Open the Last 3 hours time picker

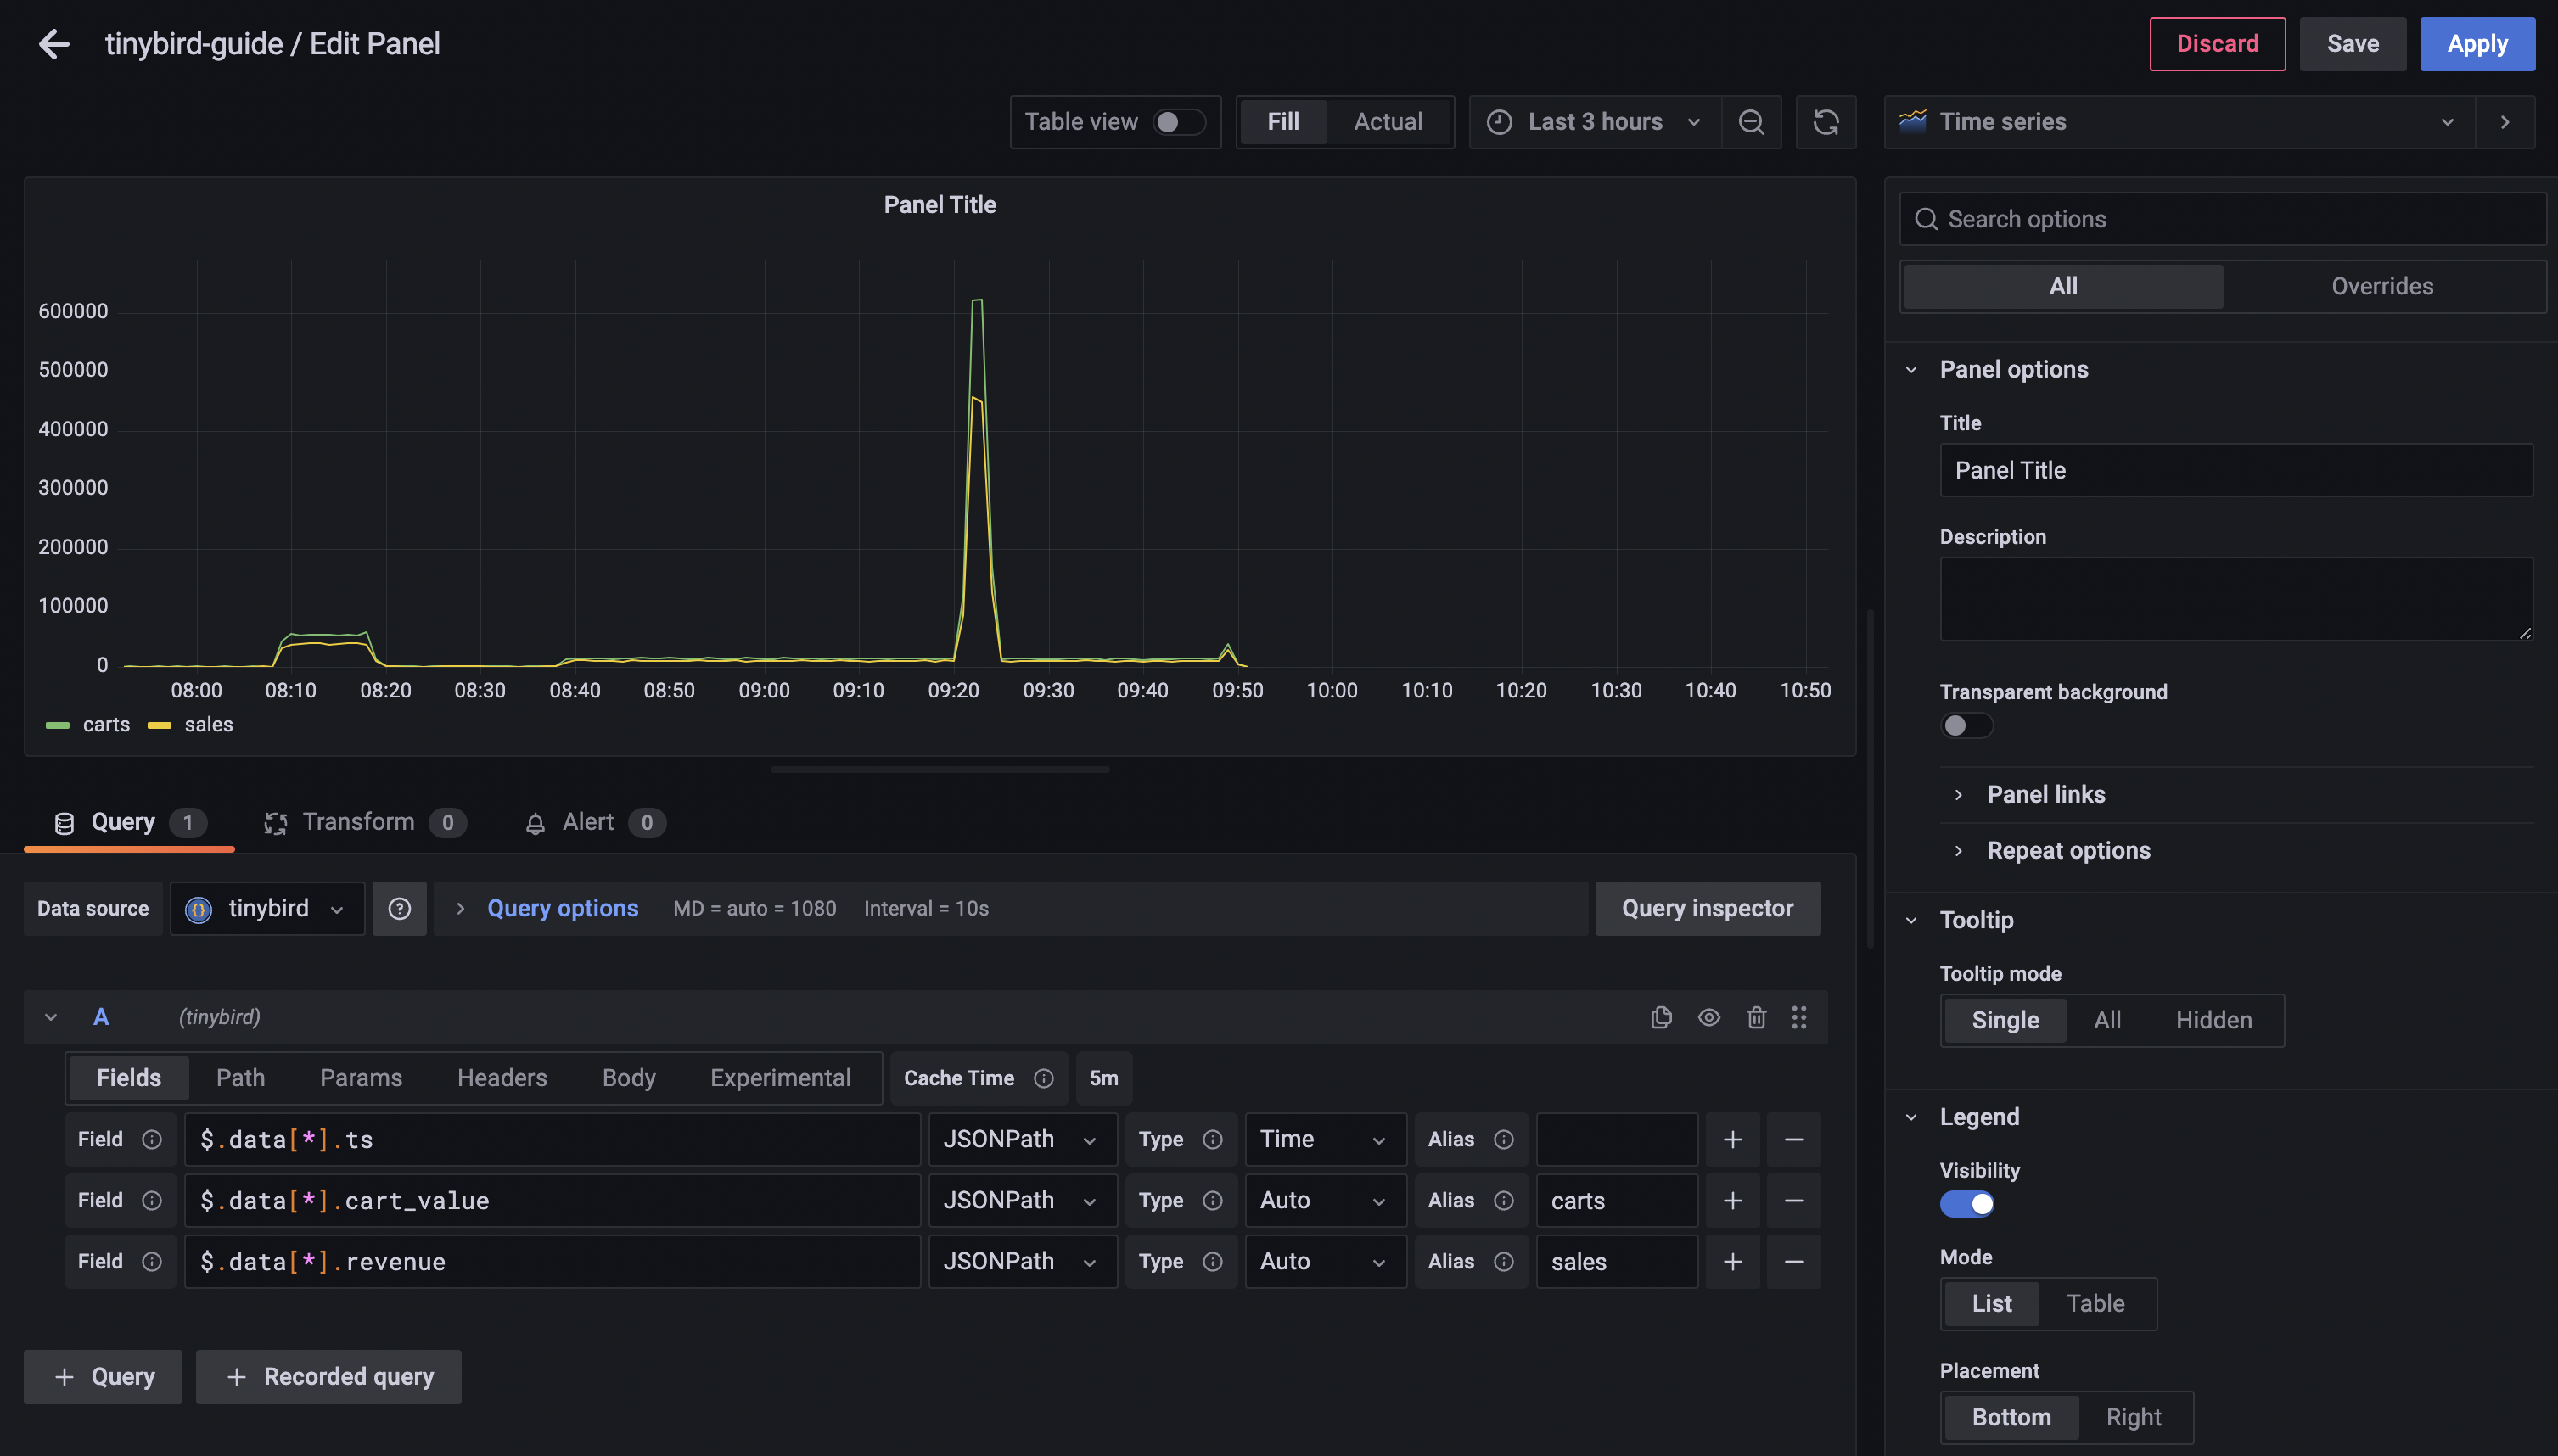coord(1596,122)
